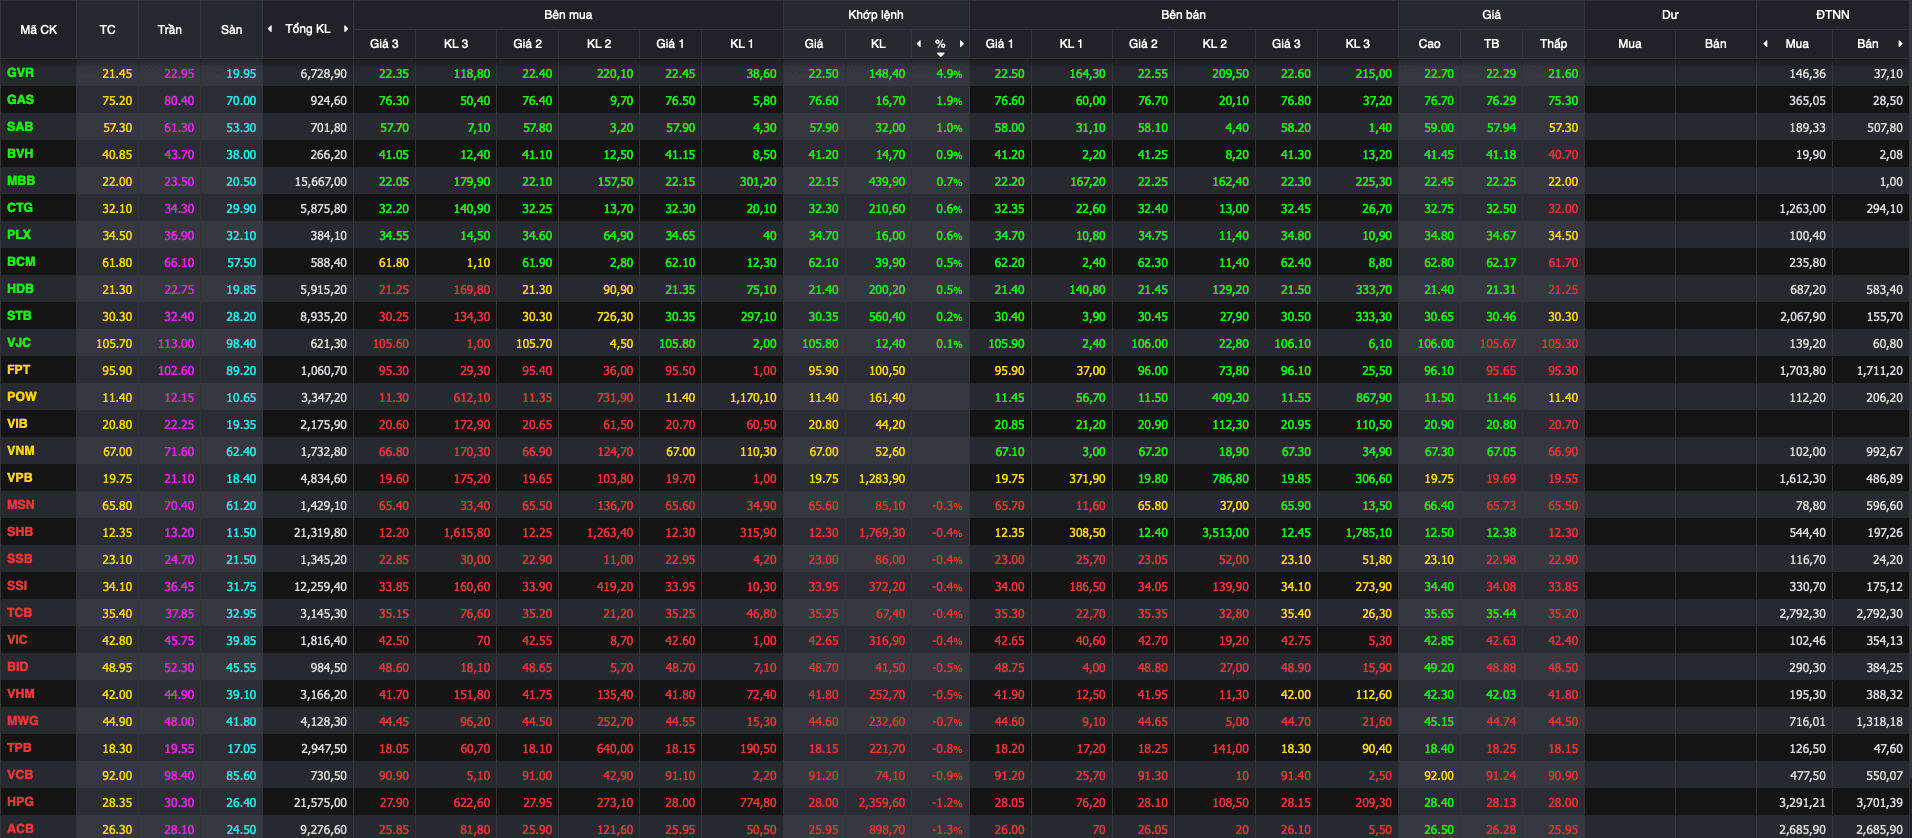Select the VJC ticker
Viewport: 1912px width, 838px height.
pos(19,343)
